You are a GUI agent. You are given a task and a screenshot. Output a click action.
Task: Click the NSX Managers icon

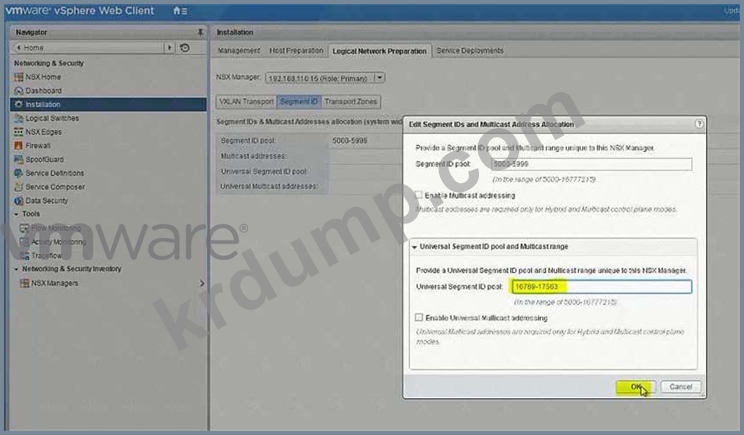pos(24,283)
